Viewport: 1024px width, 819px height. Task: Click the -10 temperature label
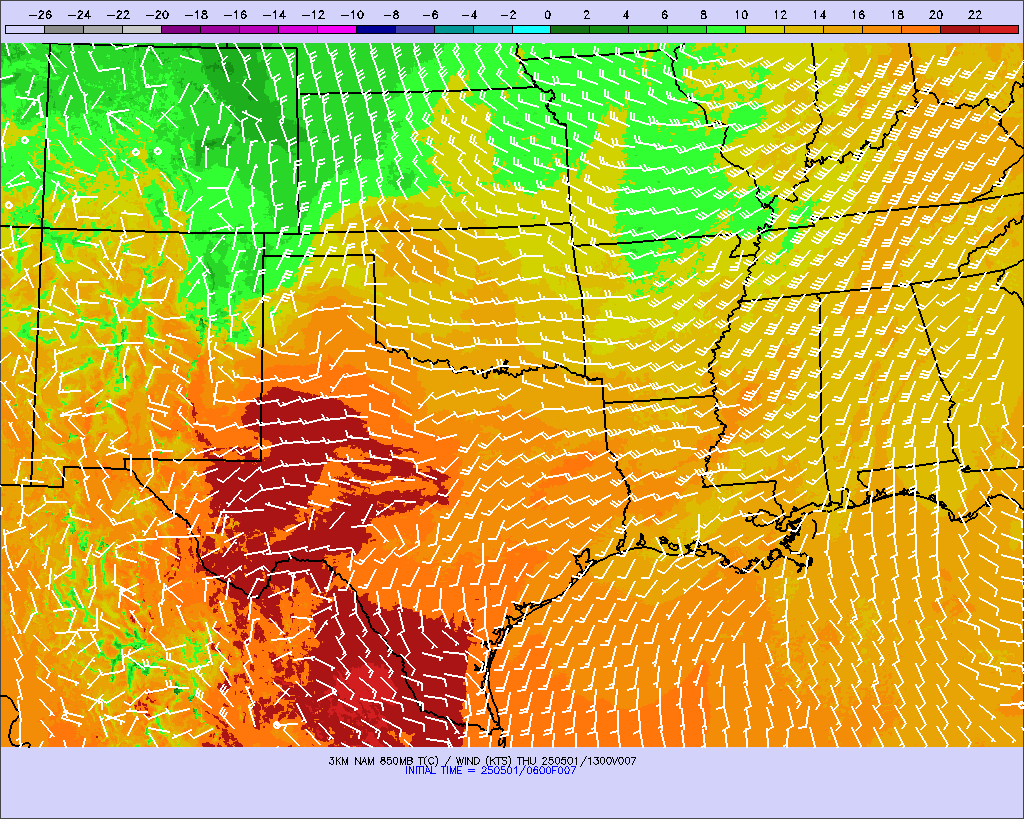coord(352,14)
